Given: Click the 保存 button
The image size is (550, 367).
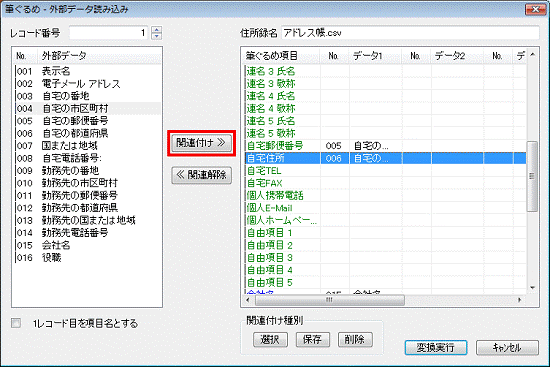Looking at the screenshot, I should 313,339.
